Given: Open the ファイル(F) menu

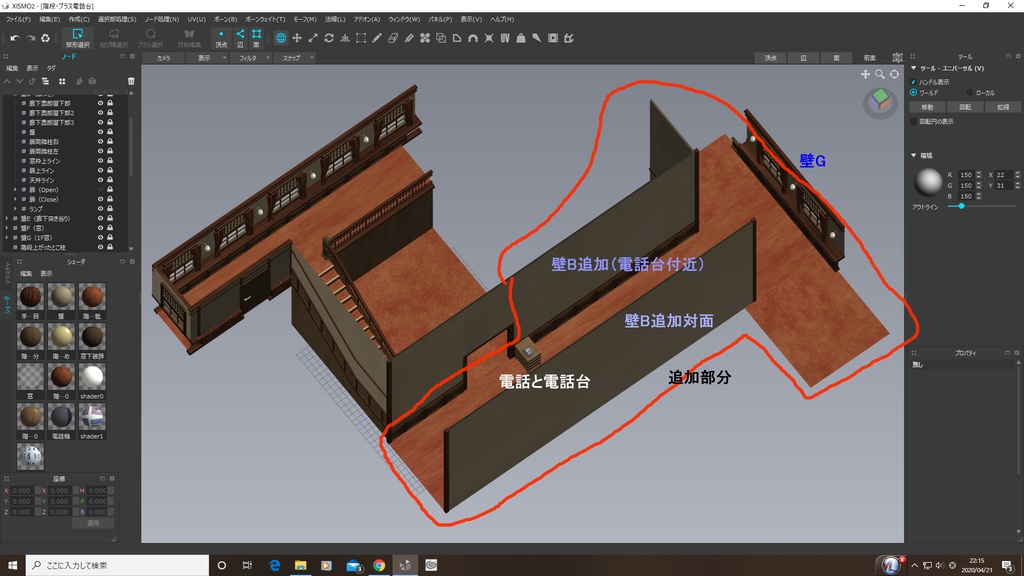Looking at the screenshot, I should tap(18, 19).
